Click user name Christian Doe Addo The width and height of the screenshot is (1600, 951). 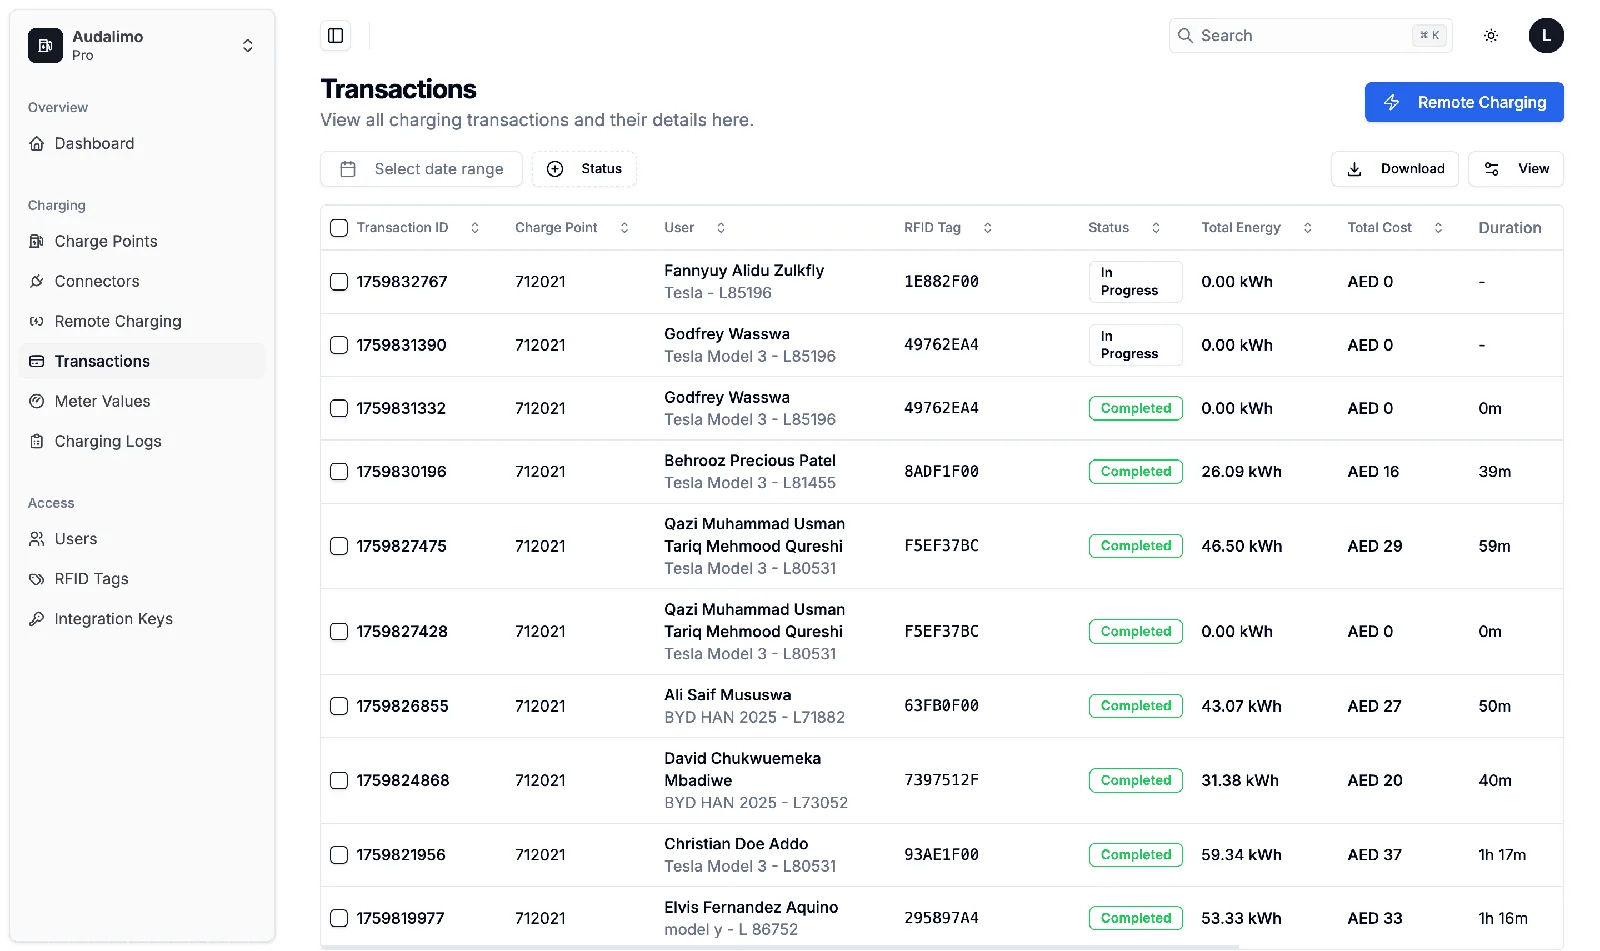click(x=736, y=845)
